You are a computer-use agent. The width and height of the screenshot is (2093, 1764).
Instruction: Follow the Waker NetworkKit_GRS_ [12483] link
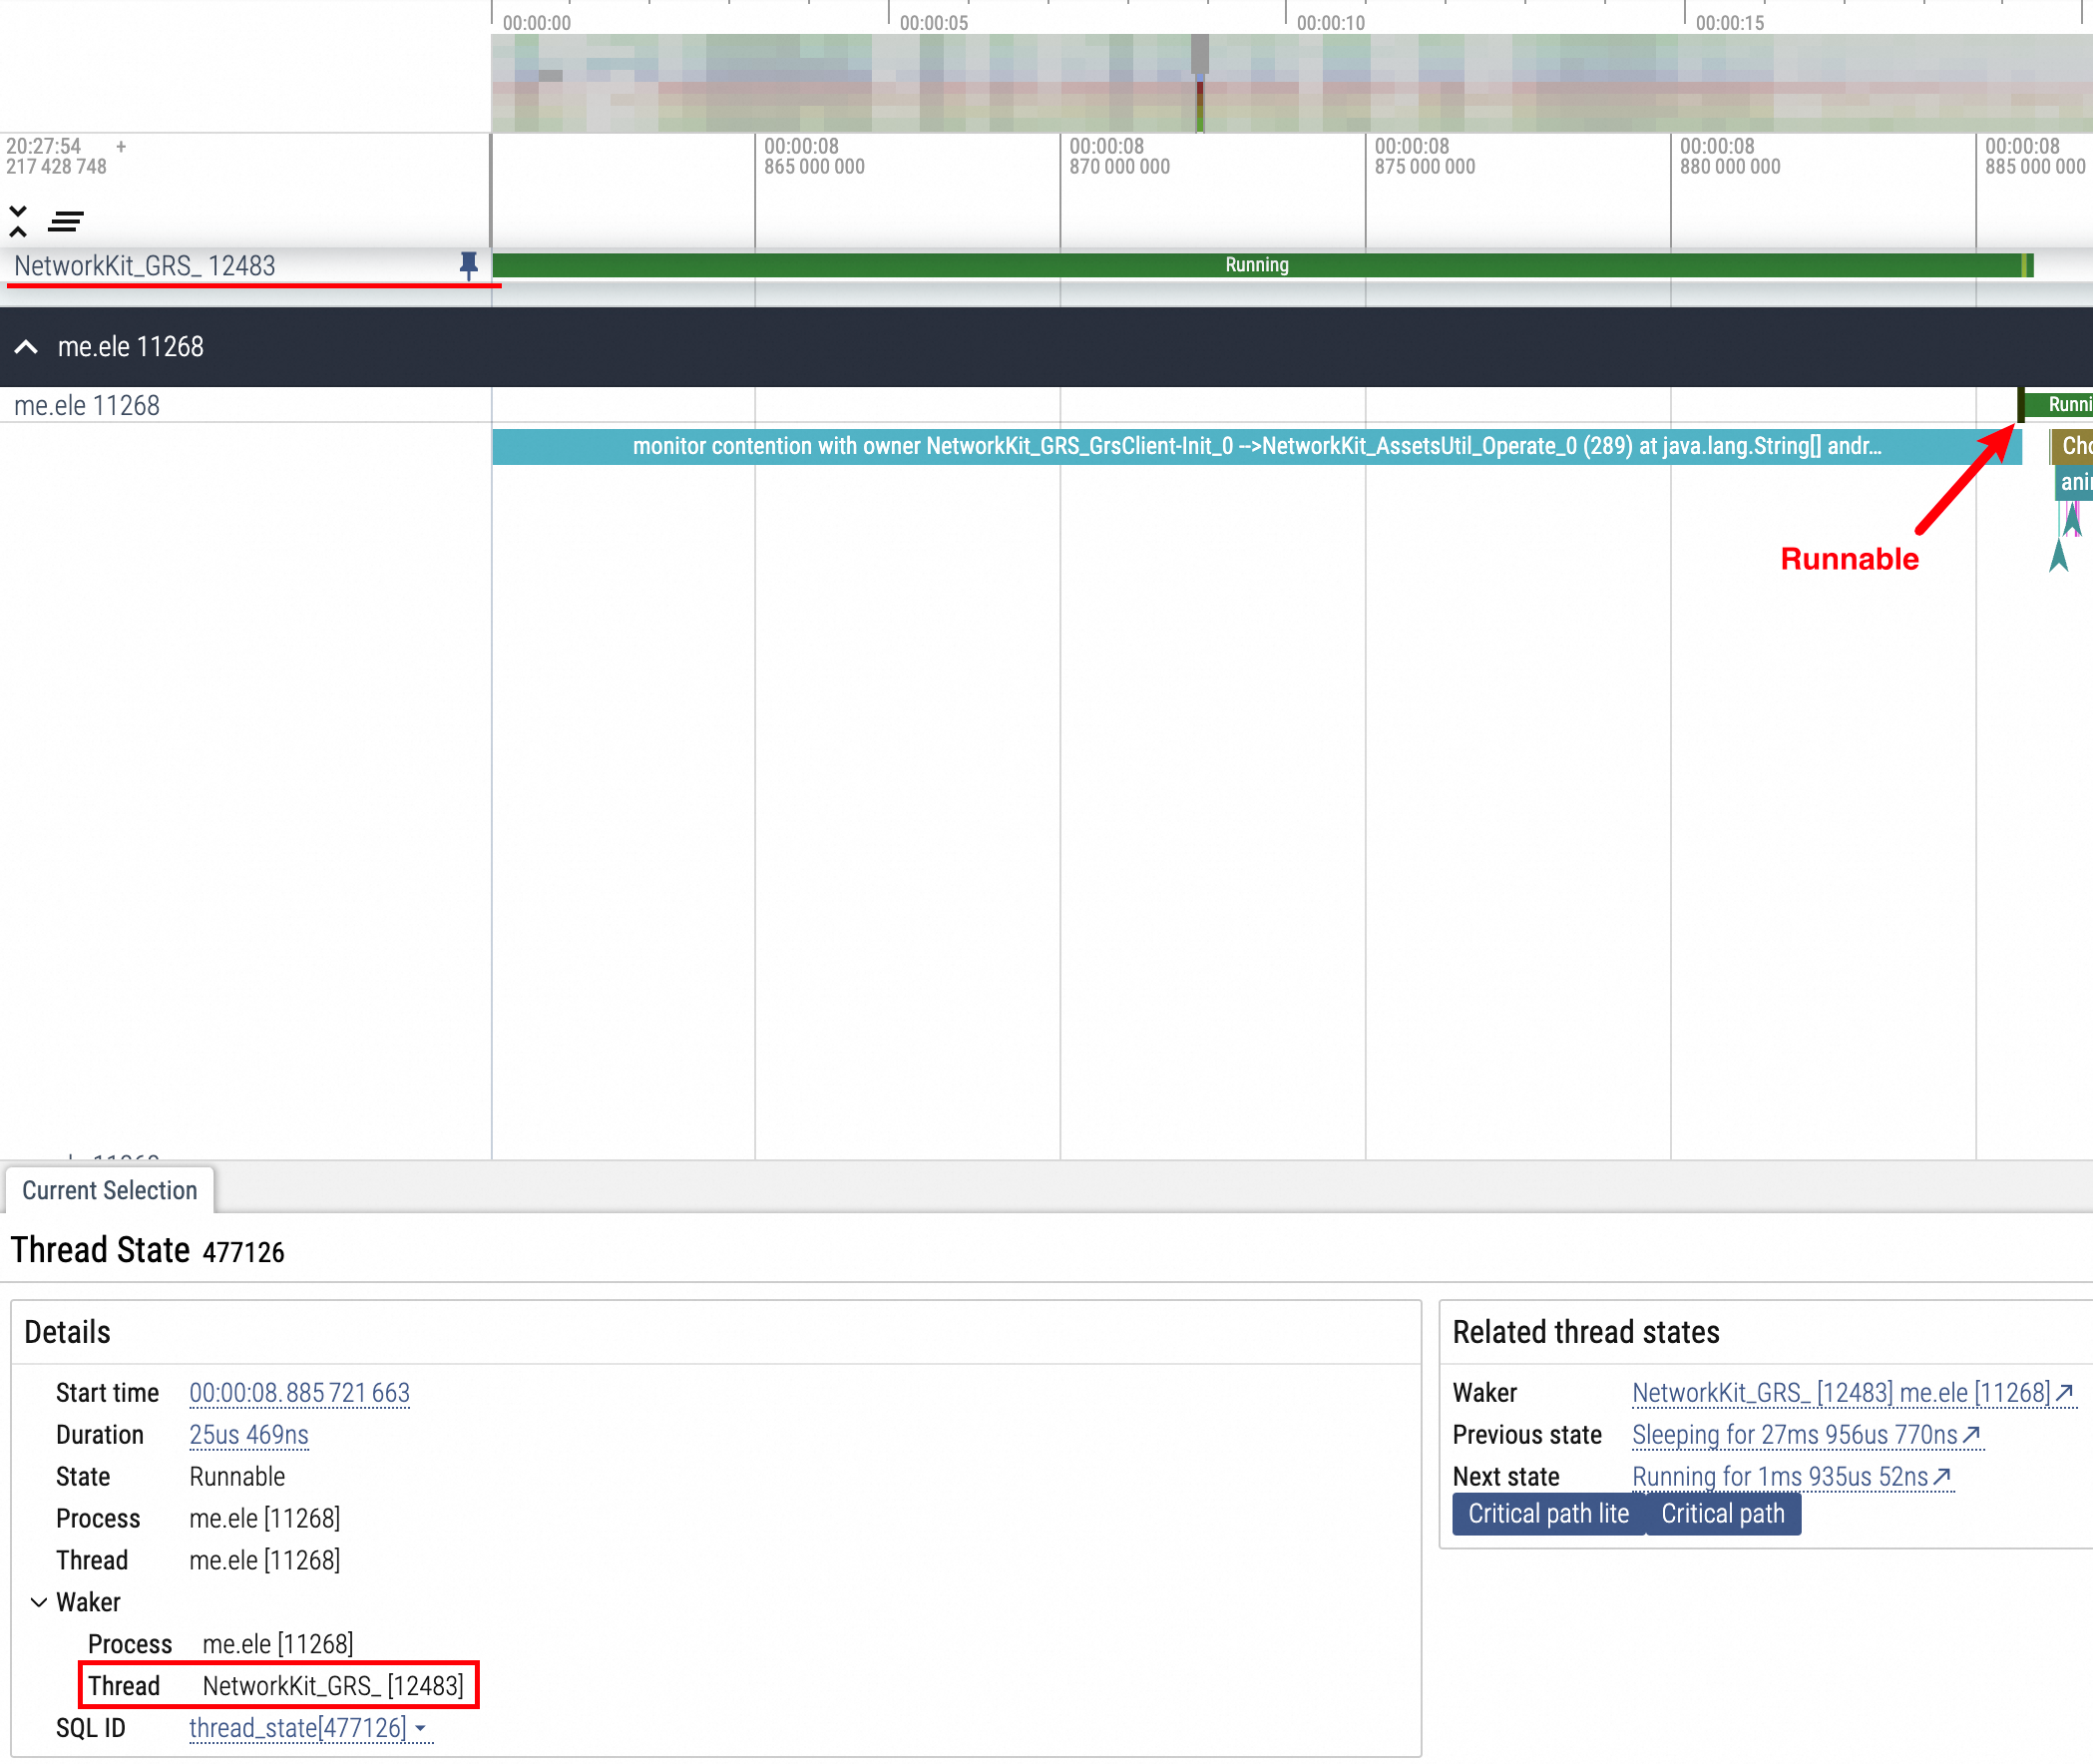coord(1851,1393)
